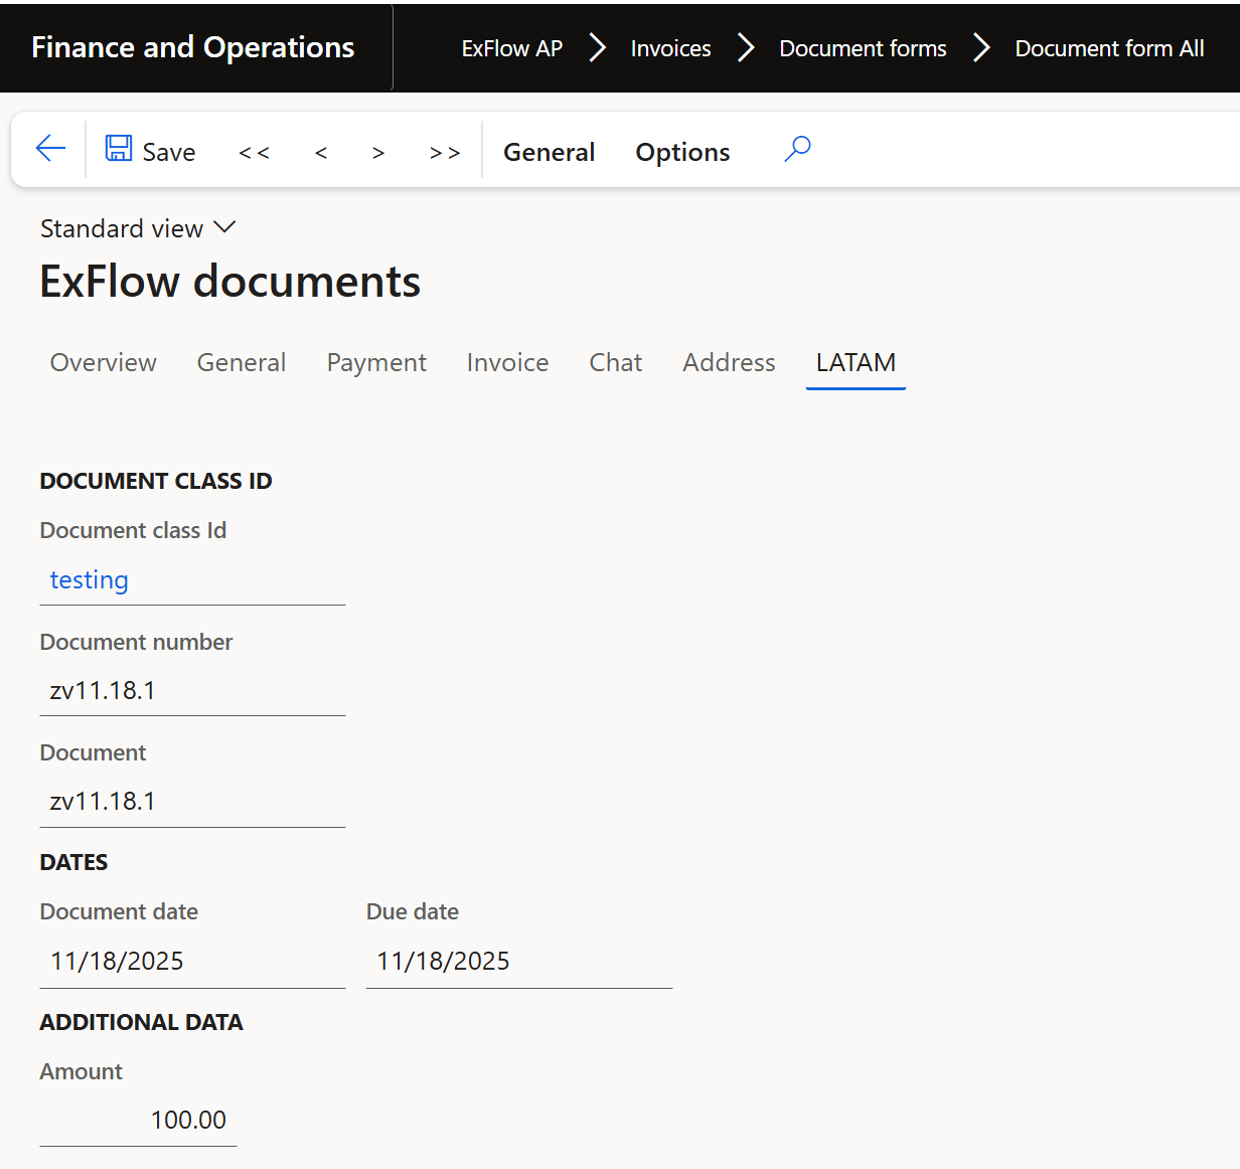Click the Document number input field

pyautogui.click(x=192, y=691)
